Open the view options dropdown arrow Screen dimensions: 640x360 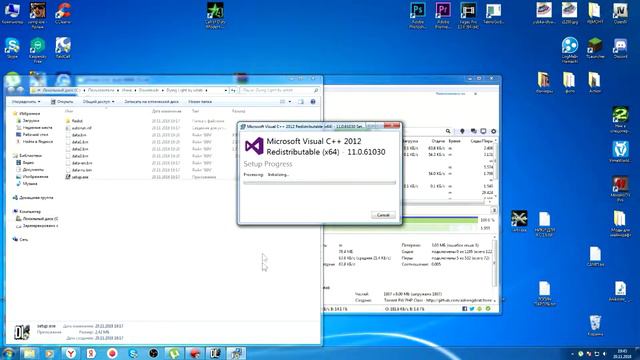[x=290, y=102]
